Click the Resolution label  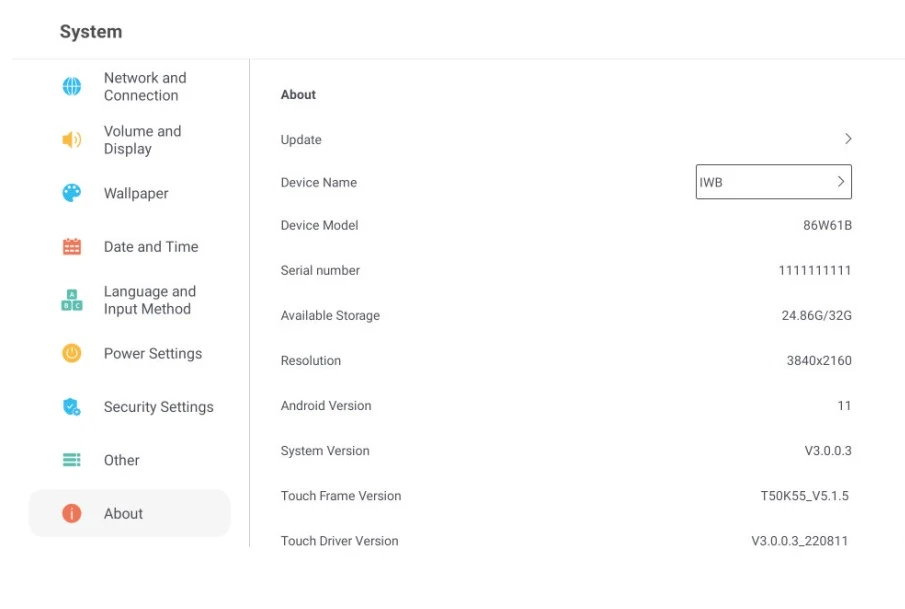311,360
